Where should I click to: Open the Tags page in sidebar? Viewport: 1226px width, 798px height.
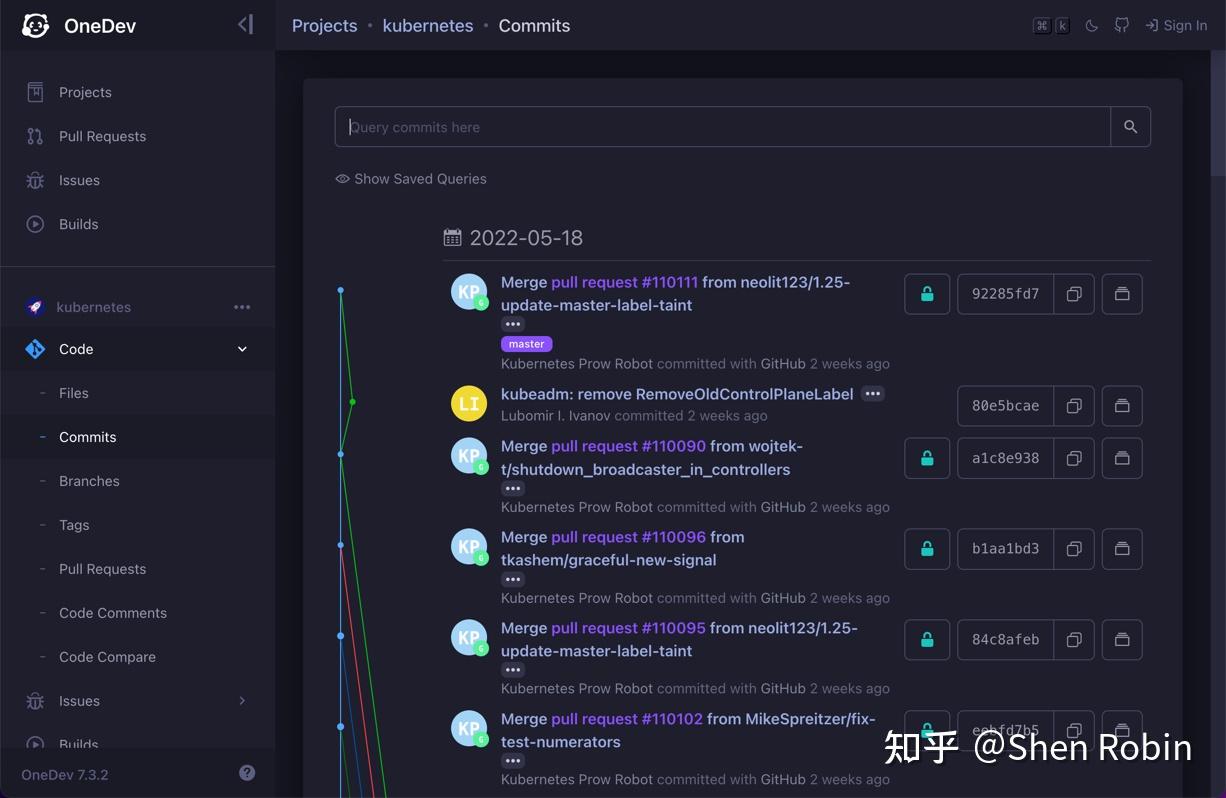tap(73, 525)
